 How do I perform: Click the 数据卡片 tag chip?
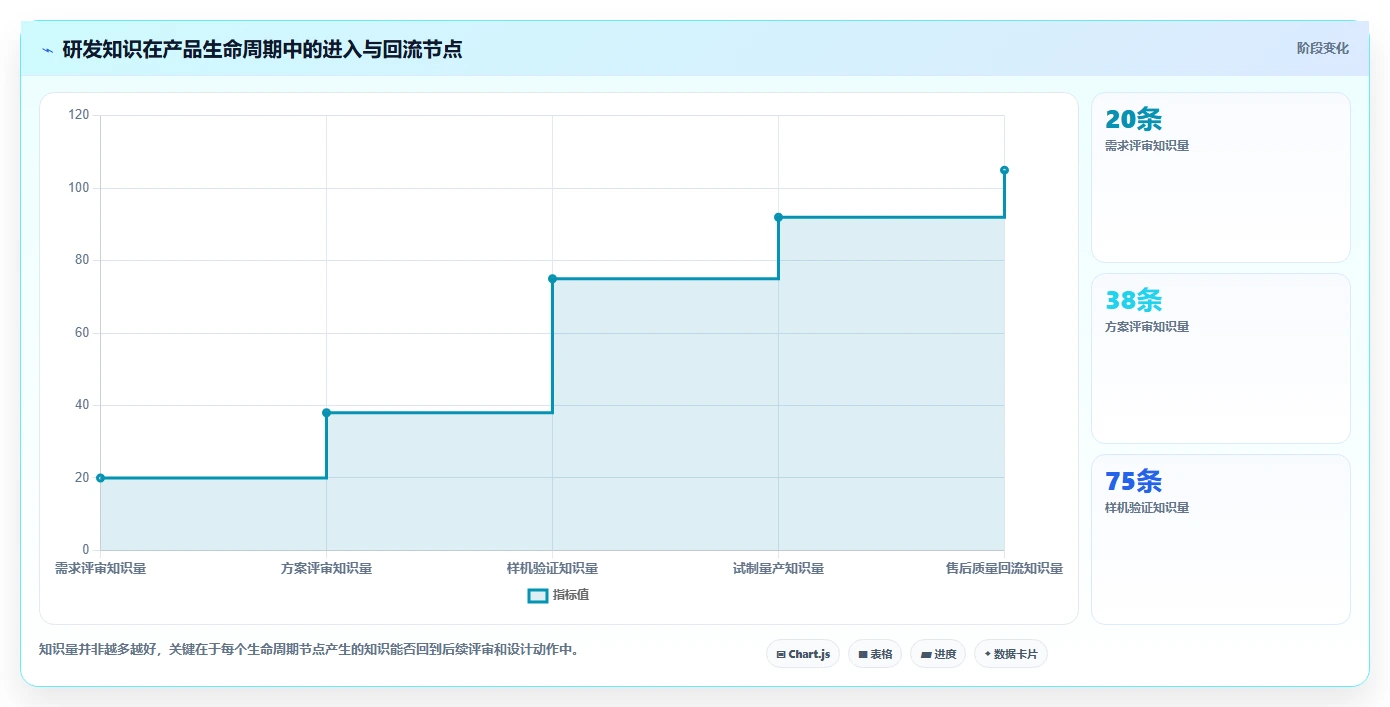(1011, 654)
